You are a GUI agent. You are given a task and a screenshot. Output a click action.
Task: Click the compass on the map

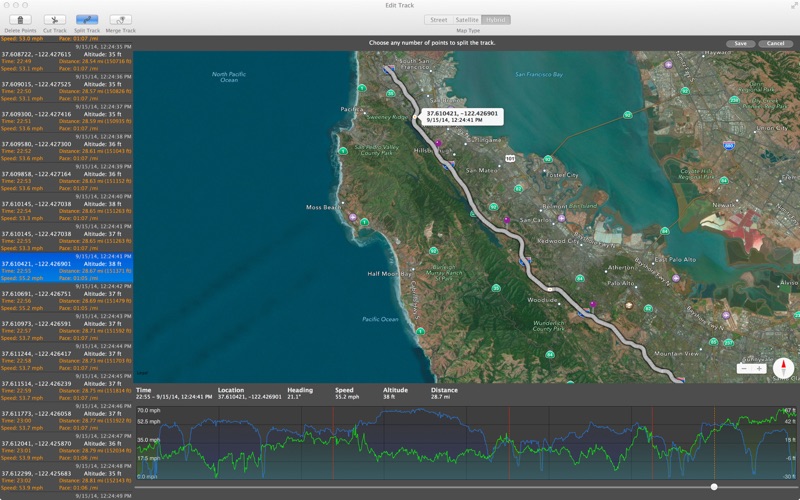coord(783,368)
